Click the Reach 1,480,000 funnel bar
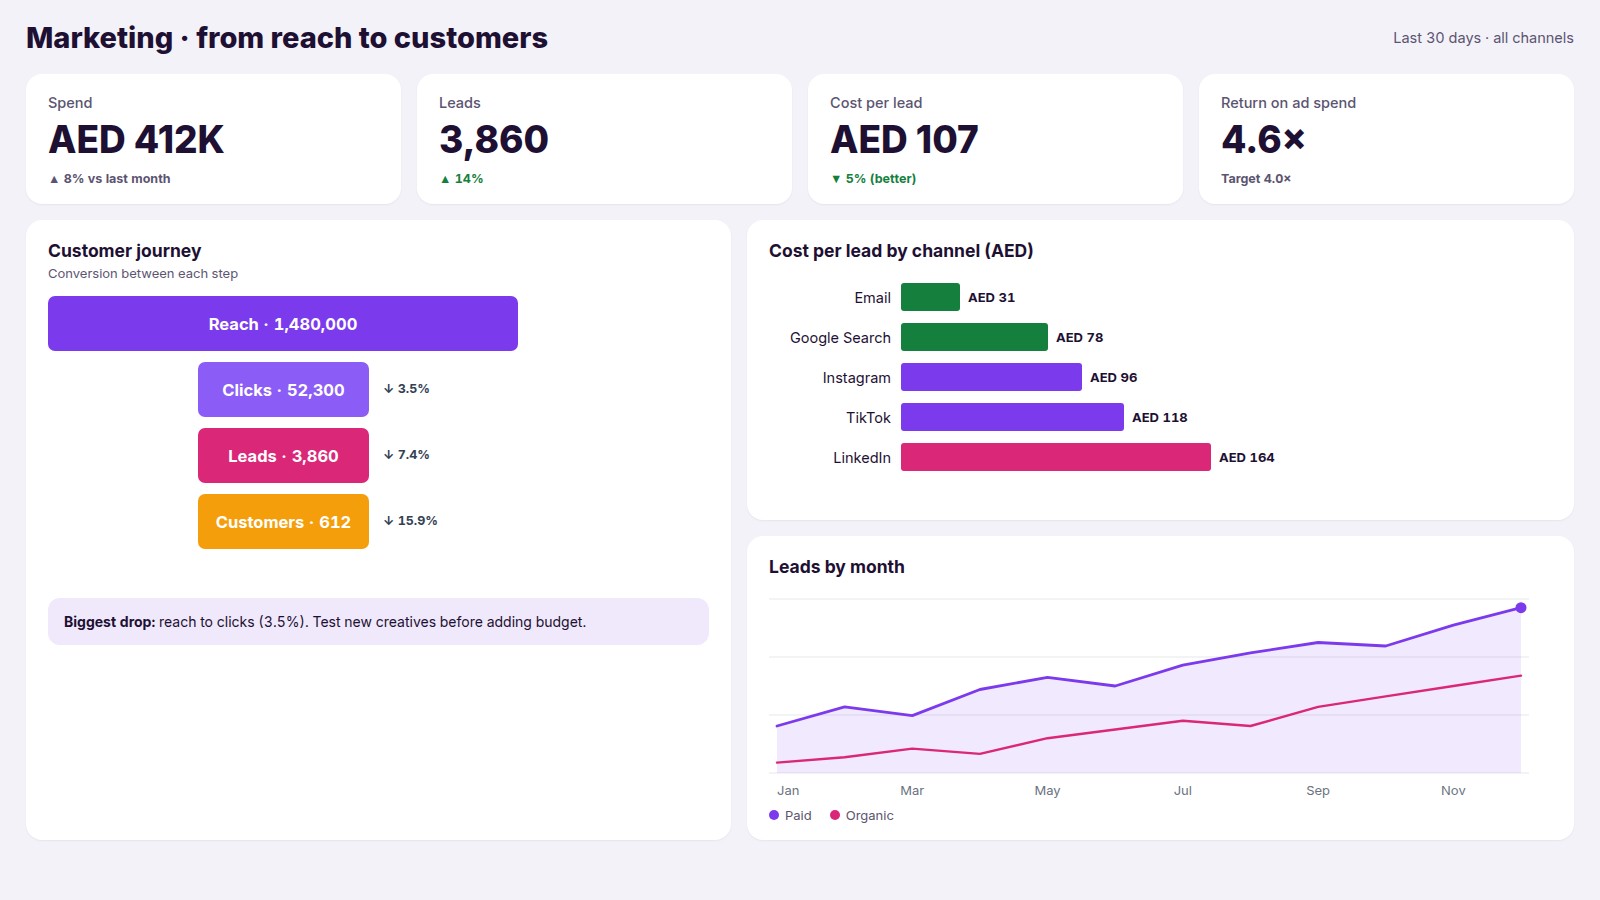The image size is (1600, 900). point(283,323)
